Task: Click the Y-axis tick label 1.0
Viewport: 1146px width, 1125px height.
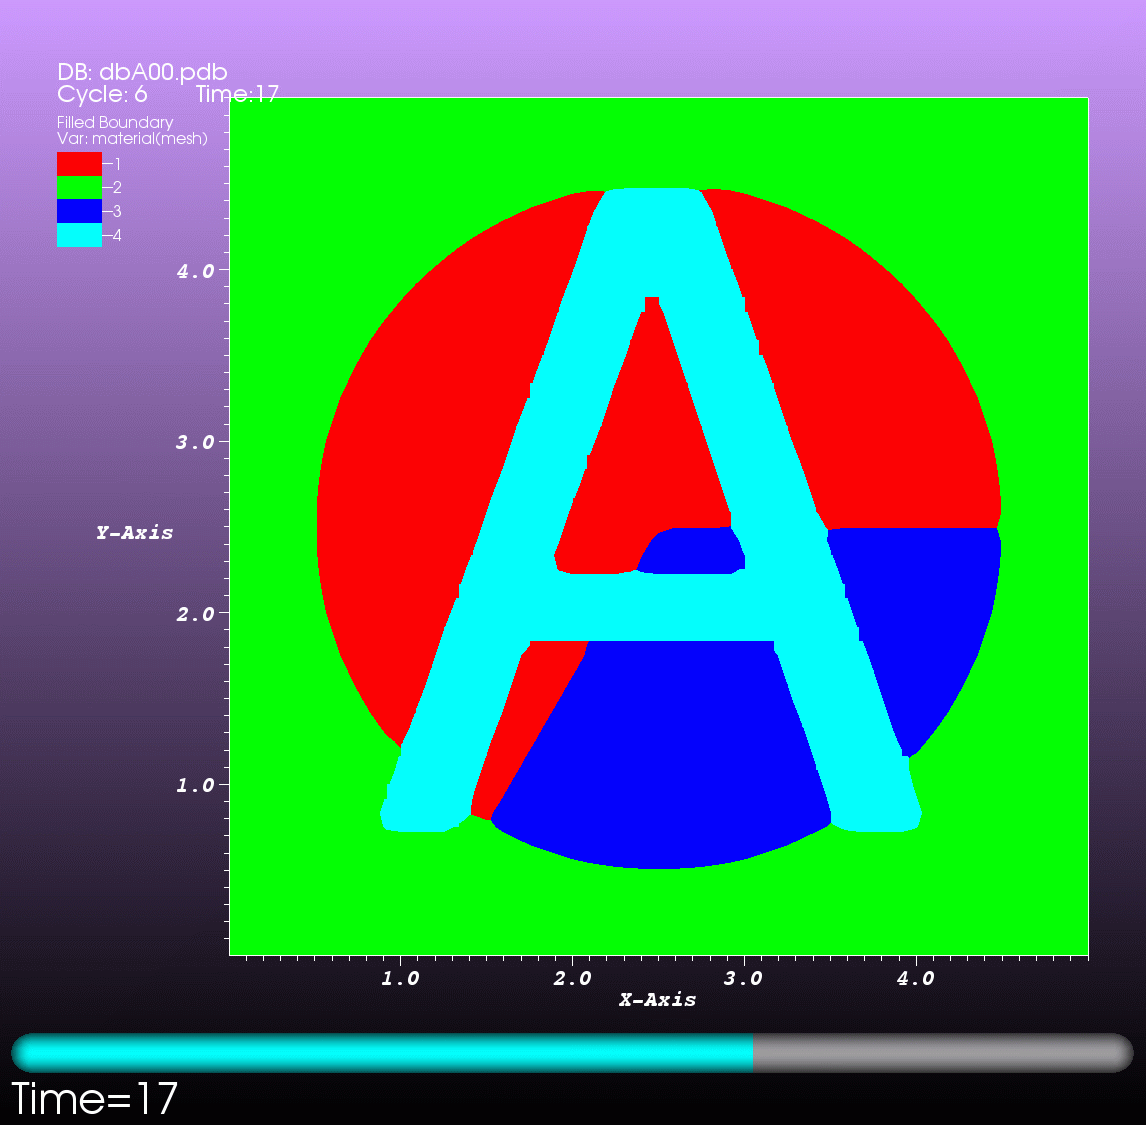Action: [x=195, y=785]
